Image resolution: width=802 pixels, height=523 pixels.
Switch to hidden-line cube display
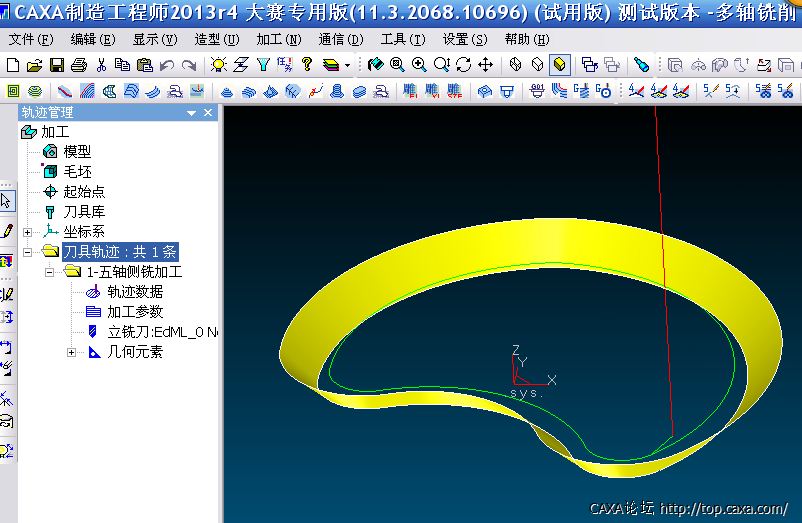[538, 64]
